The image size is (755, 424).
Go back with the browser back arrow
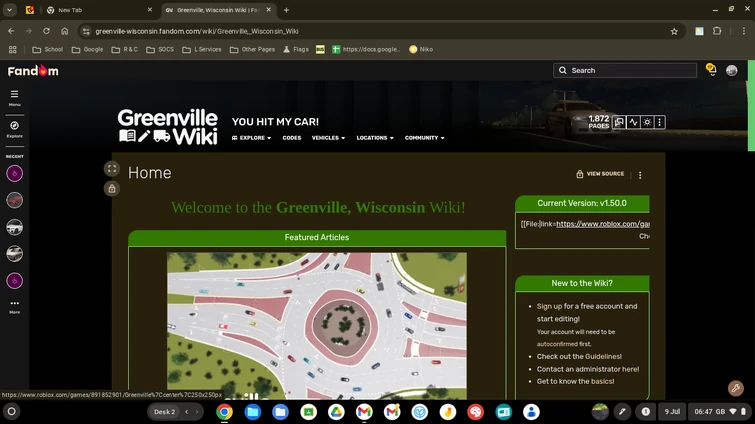(11, 31)
